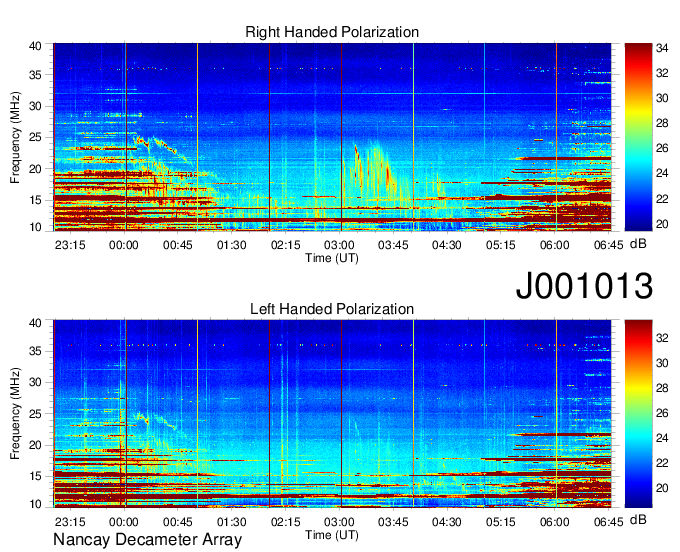Click the 10 MHz tick label on the bottom plot

pos(35,504)
